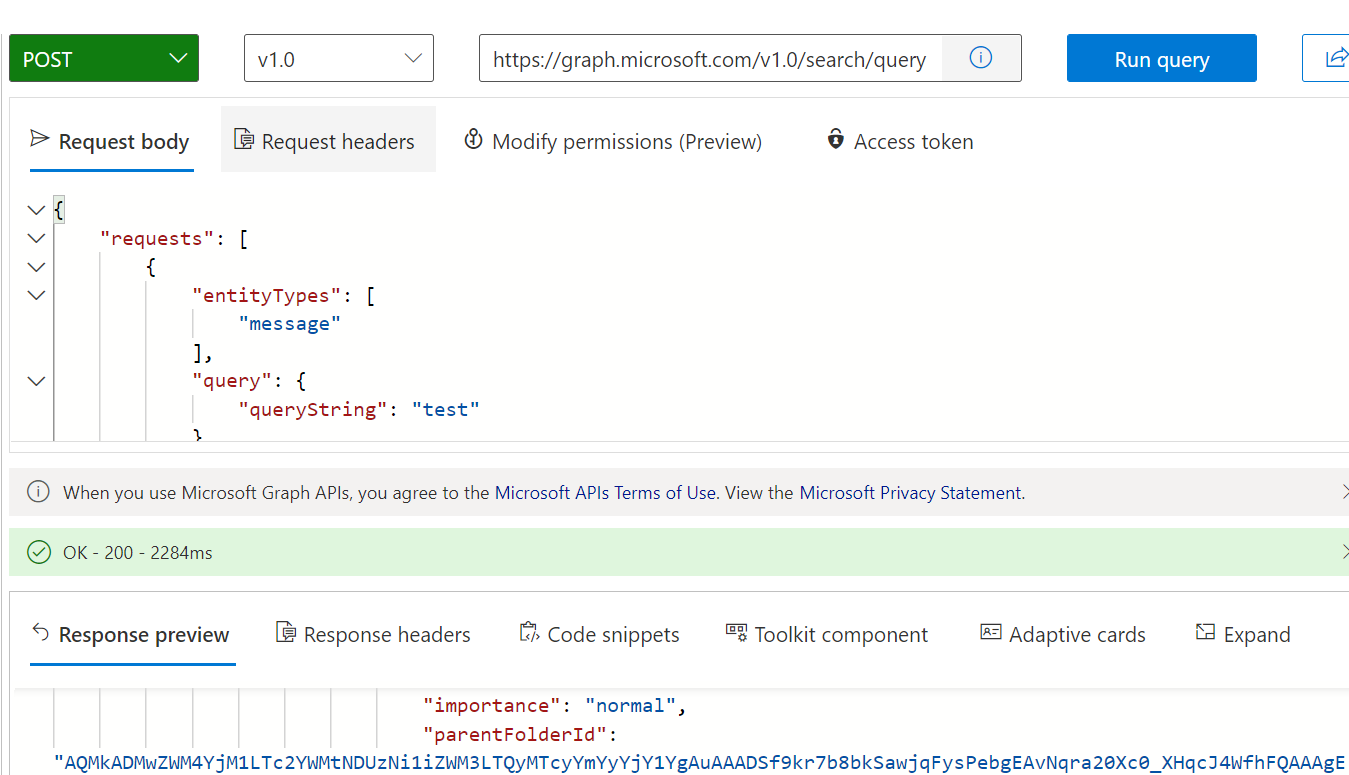
Task: Collapse the "entityTypes" array node
Action: click(x=37, y=295)
